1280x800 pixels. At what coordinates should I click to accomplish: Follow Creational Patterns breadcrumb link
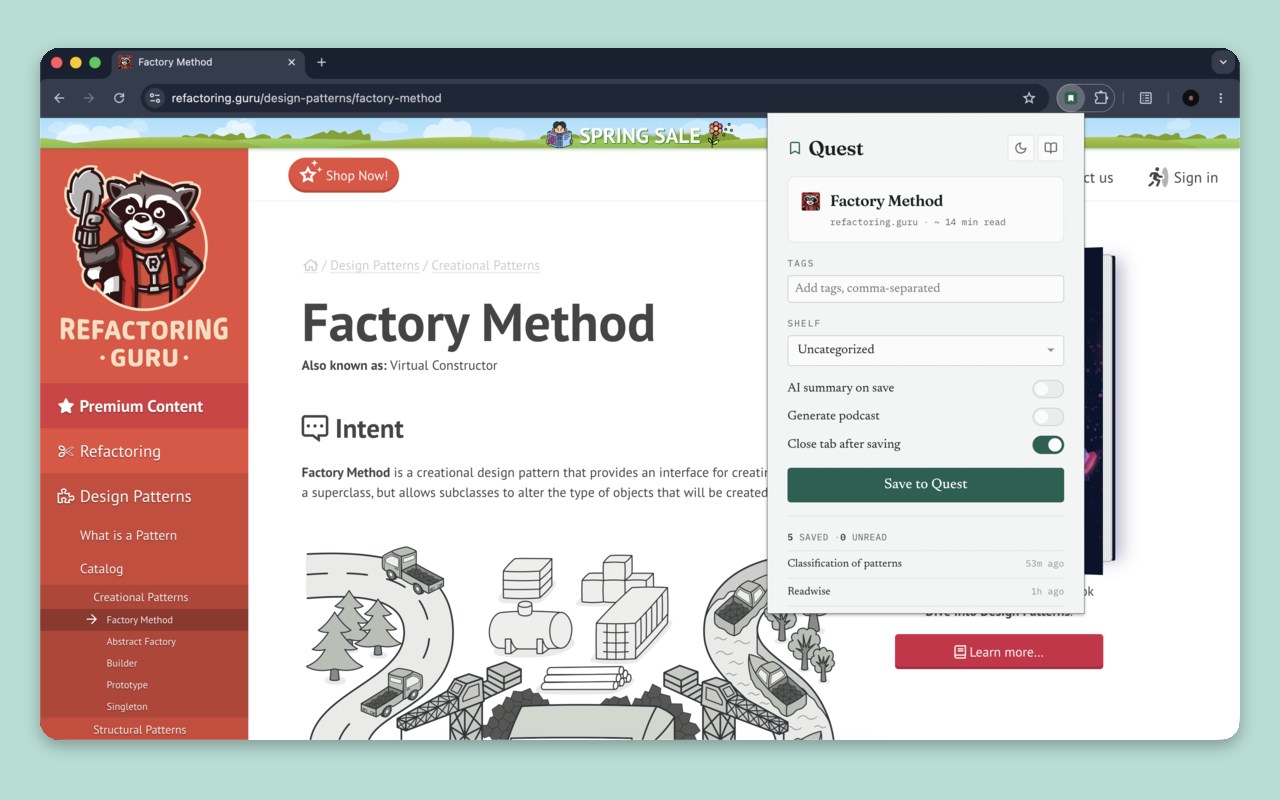[x=486, y=265]
